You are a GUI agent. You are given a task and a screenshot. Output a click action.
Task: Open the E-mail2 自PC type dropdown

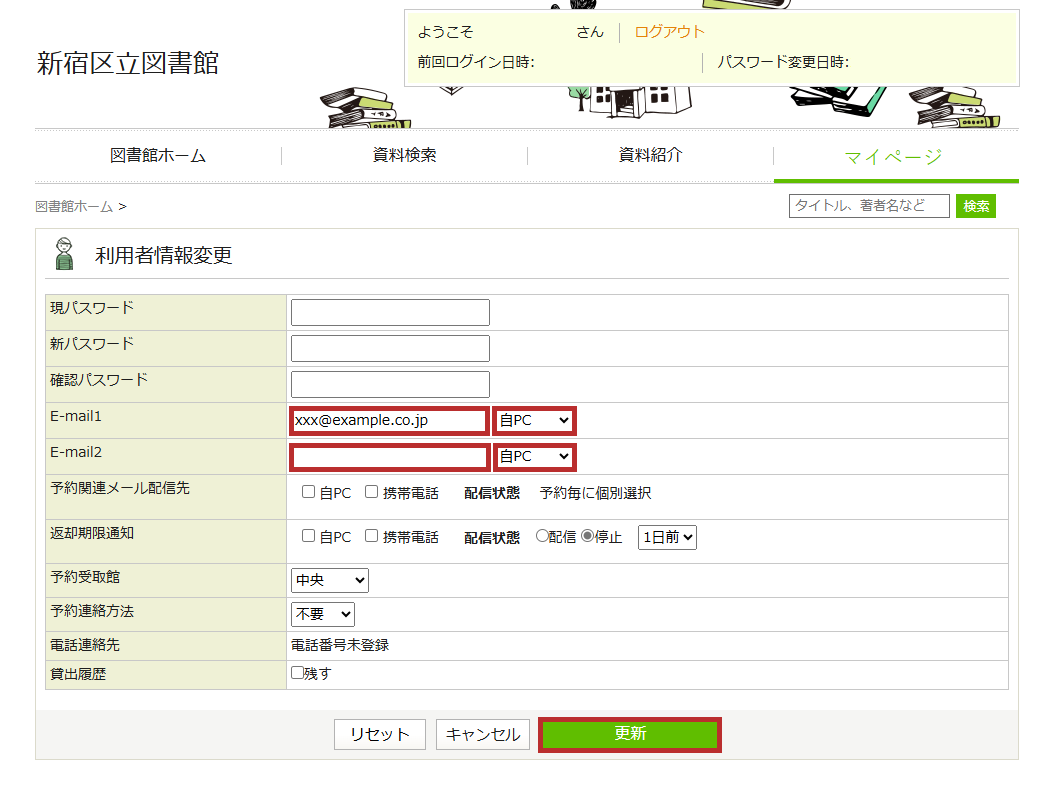point(534,457)
